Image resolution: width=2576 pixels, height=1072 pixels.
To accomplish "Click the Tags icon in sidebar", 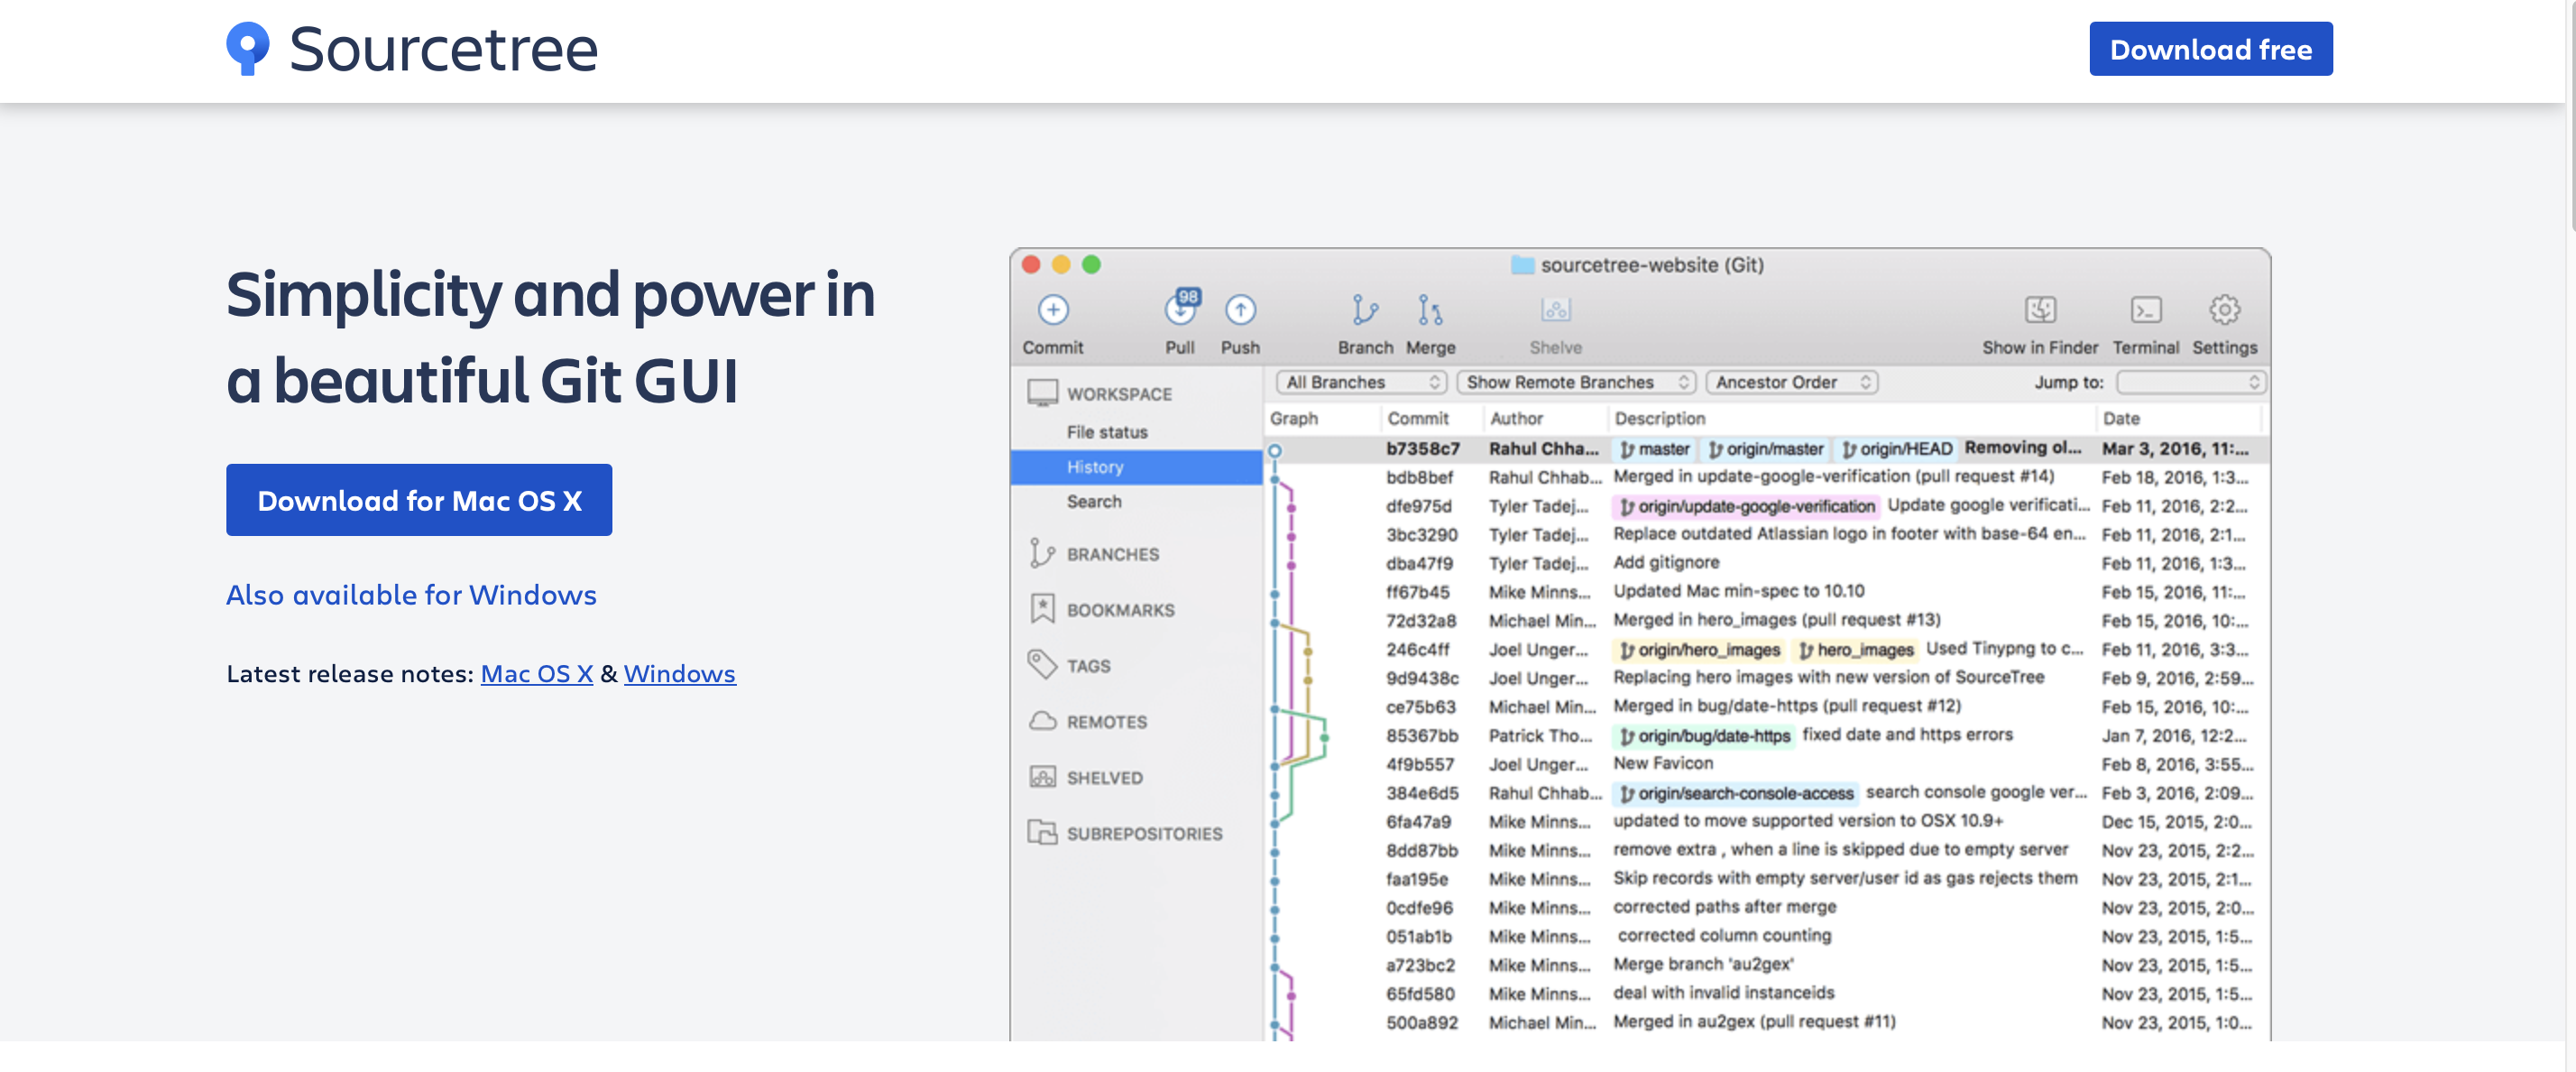I will pos(1042,664).
